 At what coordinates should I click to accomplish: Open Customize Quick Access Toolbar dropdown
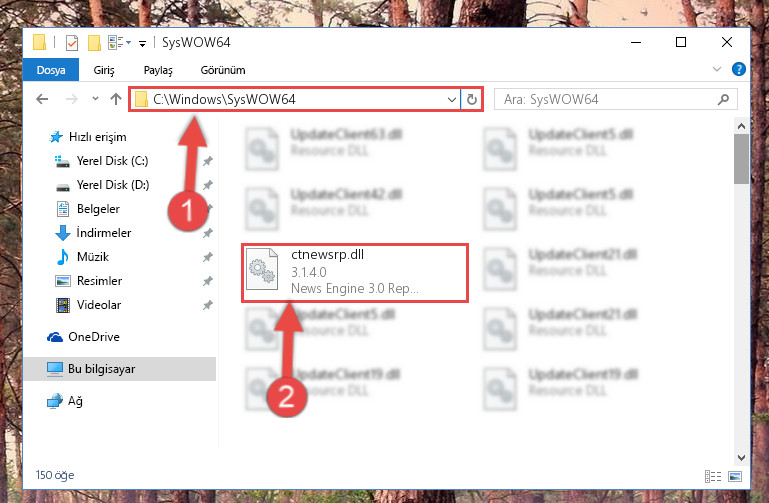(x=142, y=44)
